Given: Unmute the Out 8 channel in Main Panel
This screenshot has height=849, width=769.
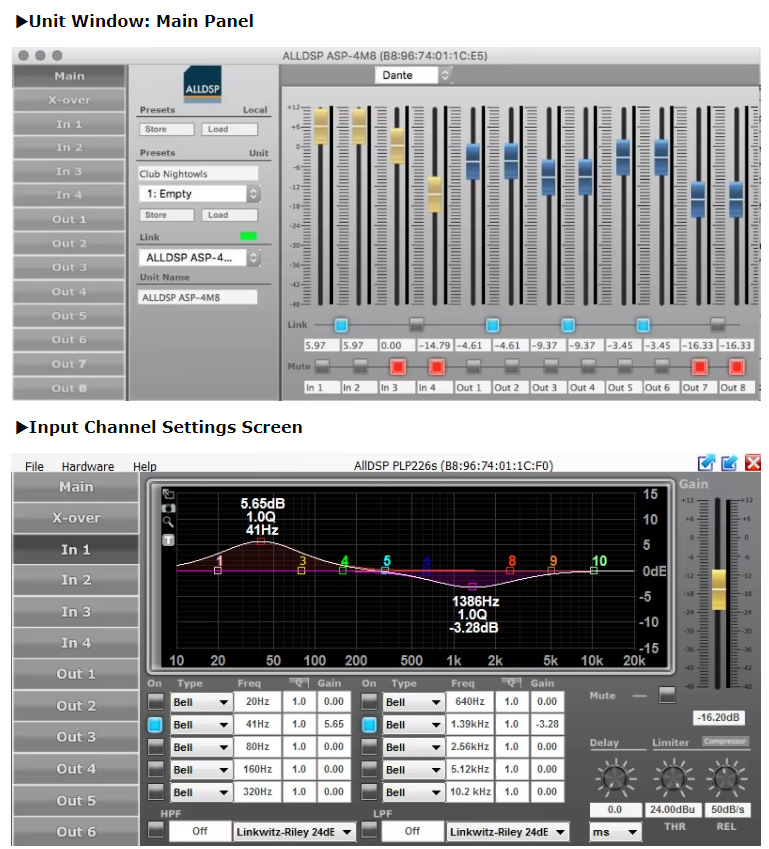Looking at the screenshot, I should (x=737, y=367).
